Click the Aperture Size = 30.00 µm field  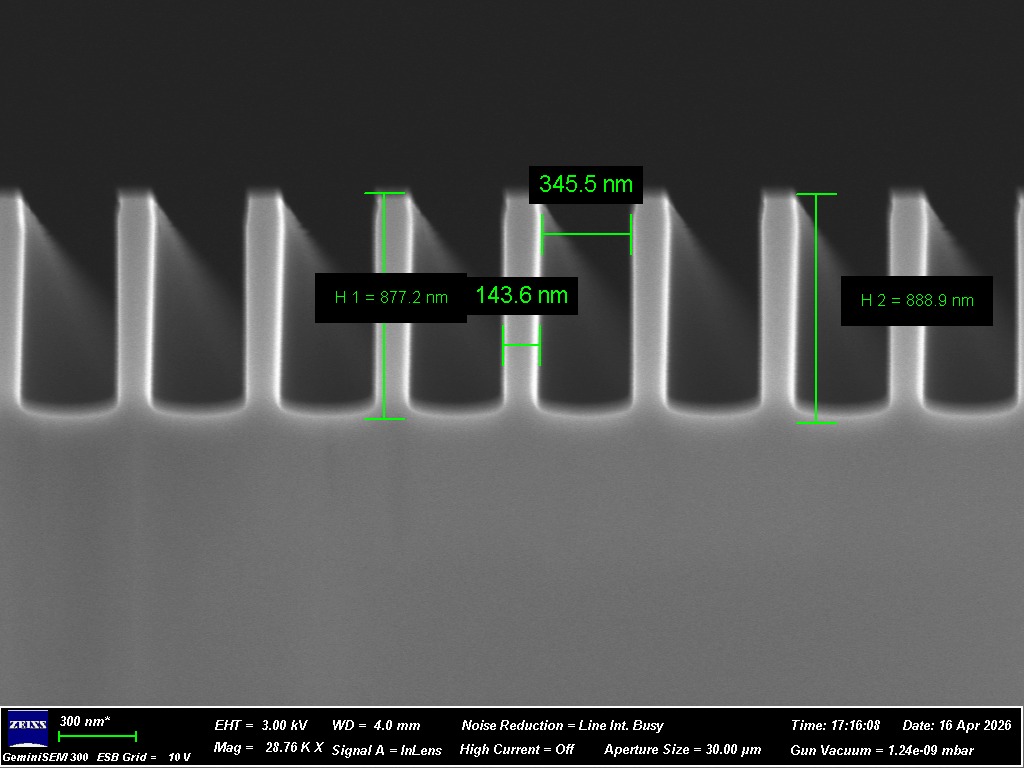(683, 749)
